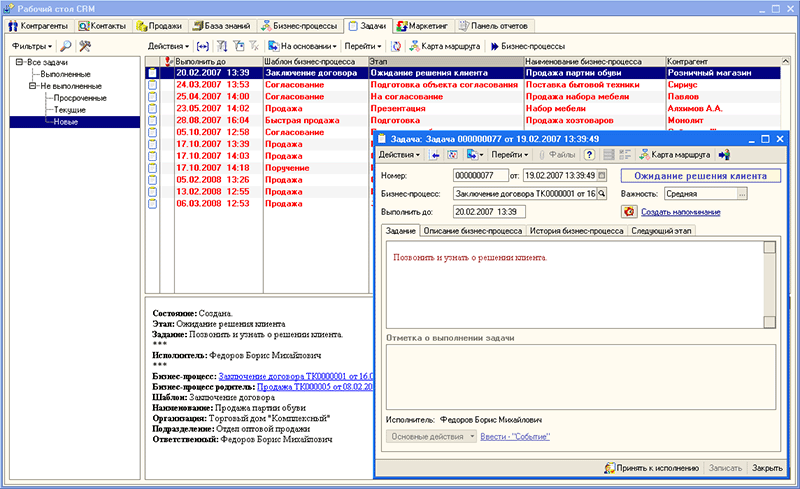Click the question mark help icon
This screenshot has width=800, height=489.
pyautogui.click(x=589, y=155)
